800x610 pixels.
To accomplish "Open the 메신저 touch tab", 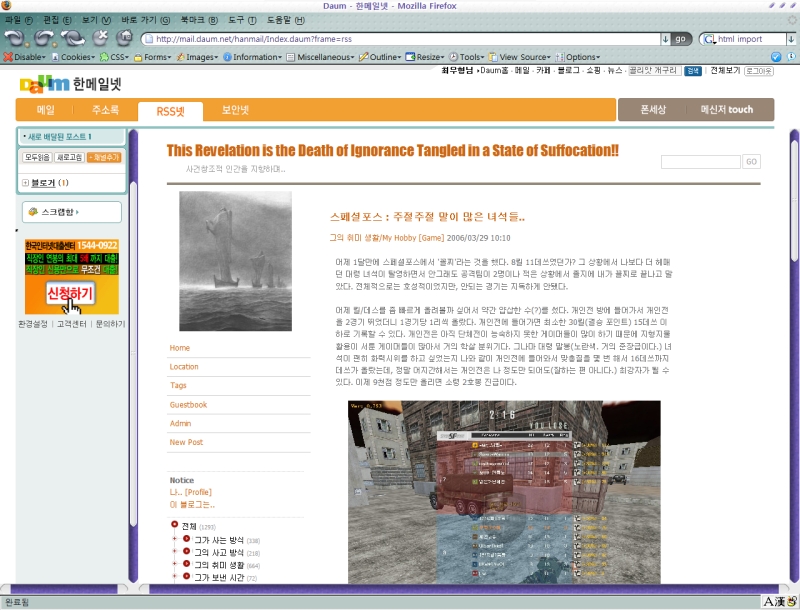I will coord(727,110).
